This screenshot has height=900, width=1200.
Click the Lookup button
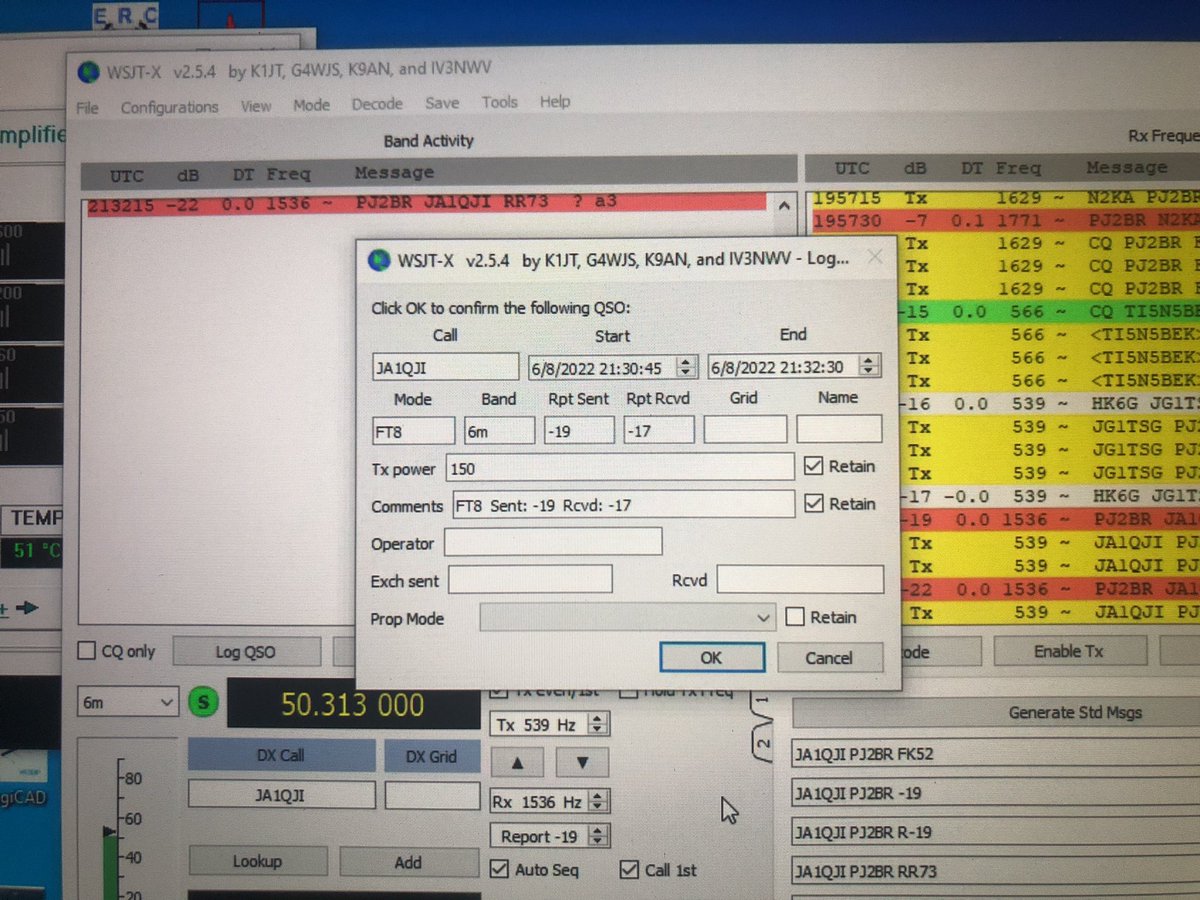(x=257, y=861)
